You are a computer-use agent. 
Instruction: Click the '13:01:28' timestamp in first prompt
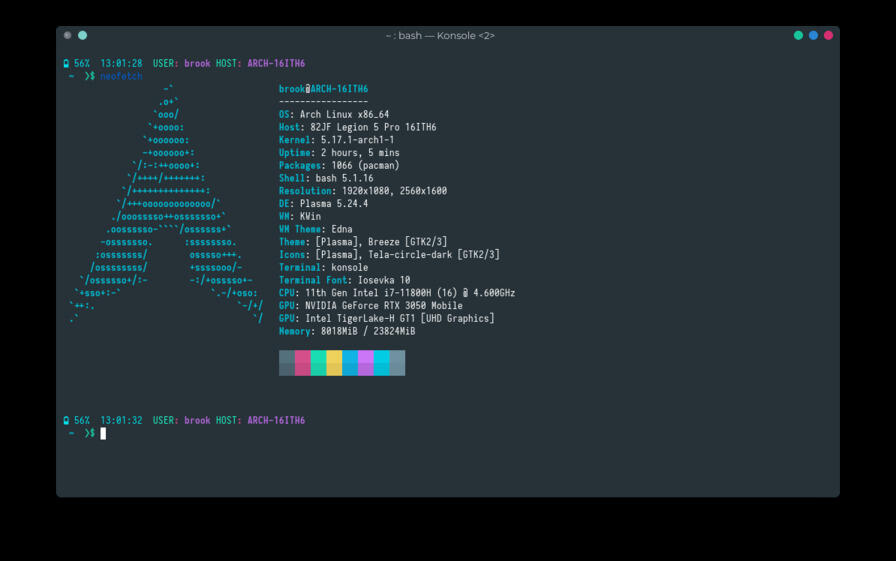121,63
